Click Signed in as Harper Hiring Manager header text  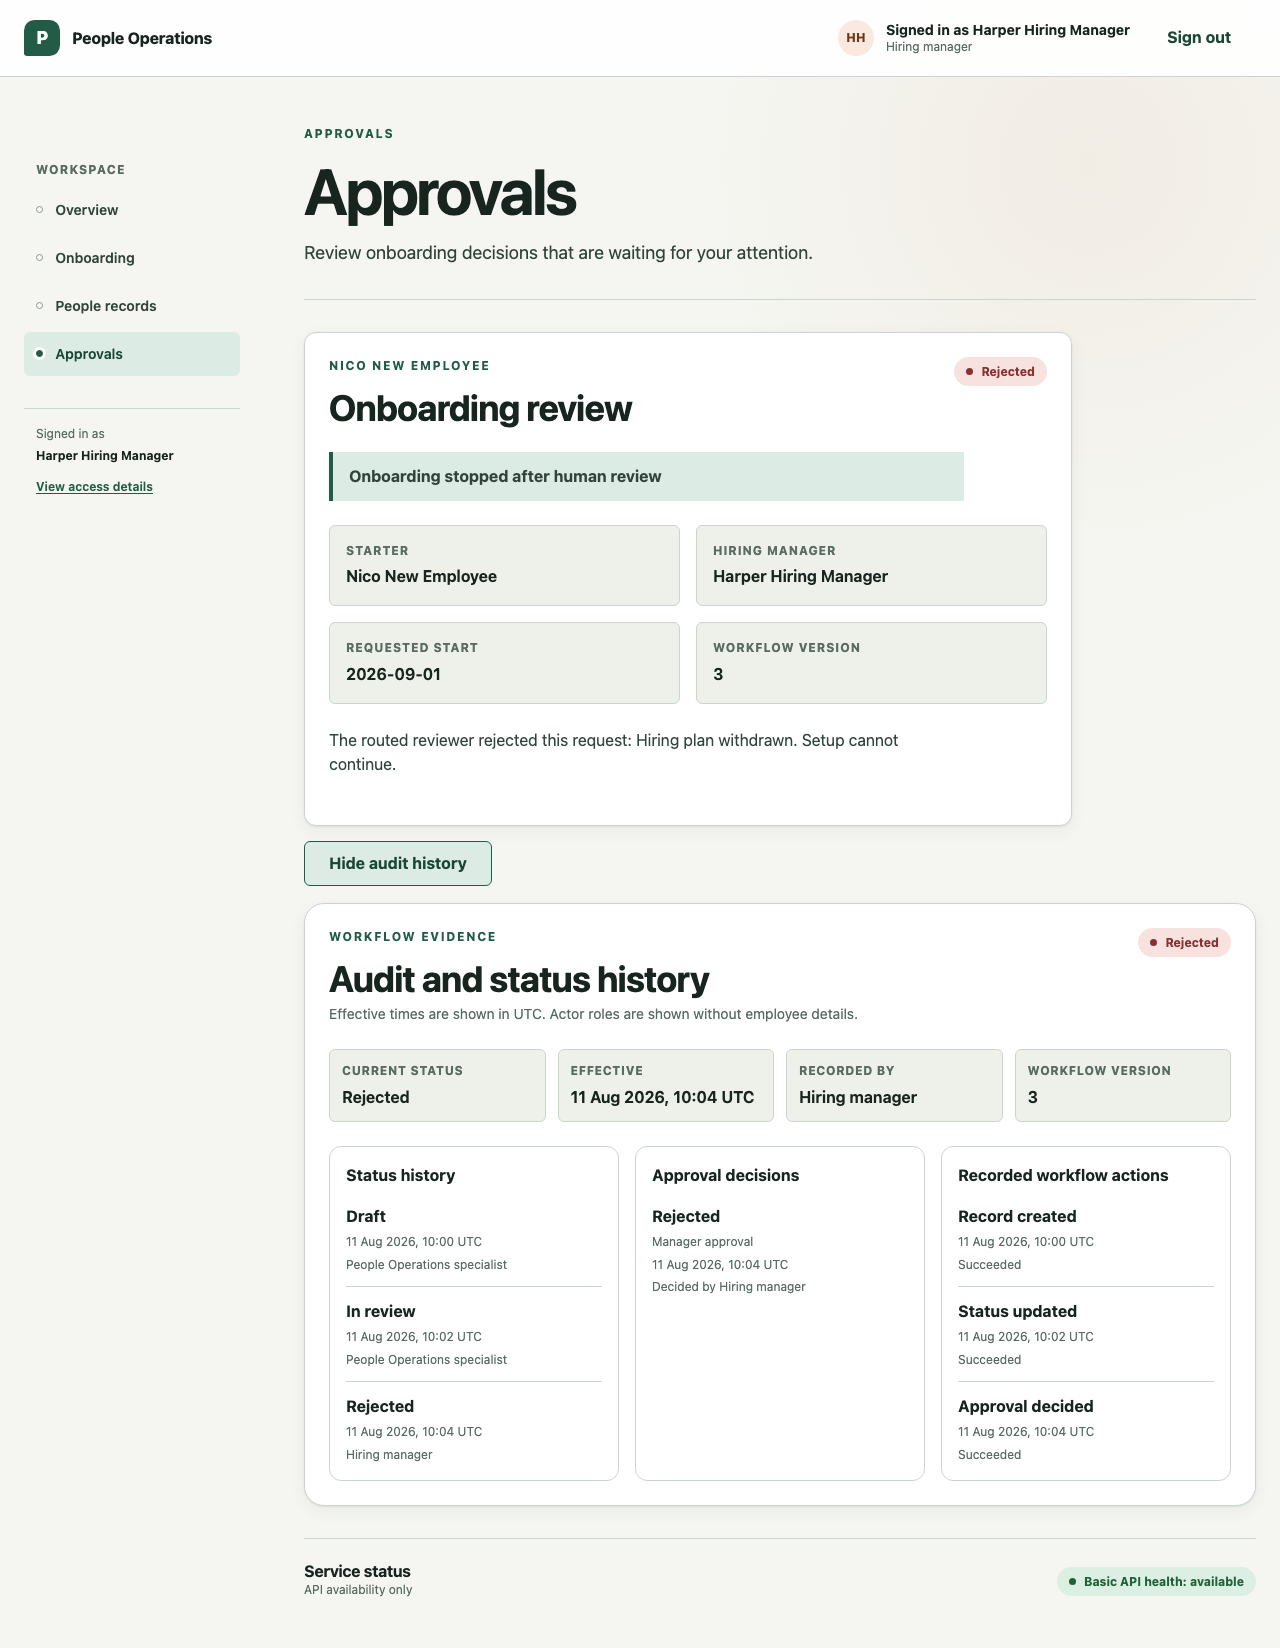tap(1008, 30)
